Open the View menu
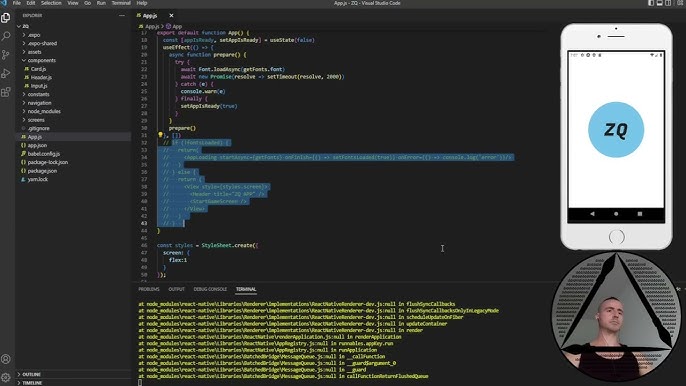 click(73, 3)
